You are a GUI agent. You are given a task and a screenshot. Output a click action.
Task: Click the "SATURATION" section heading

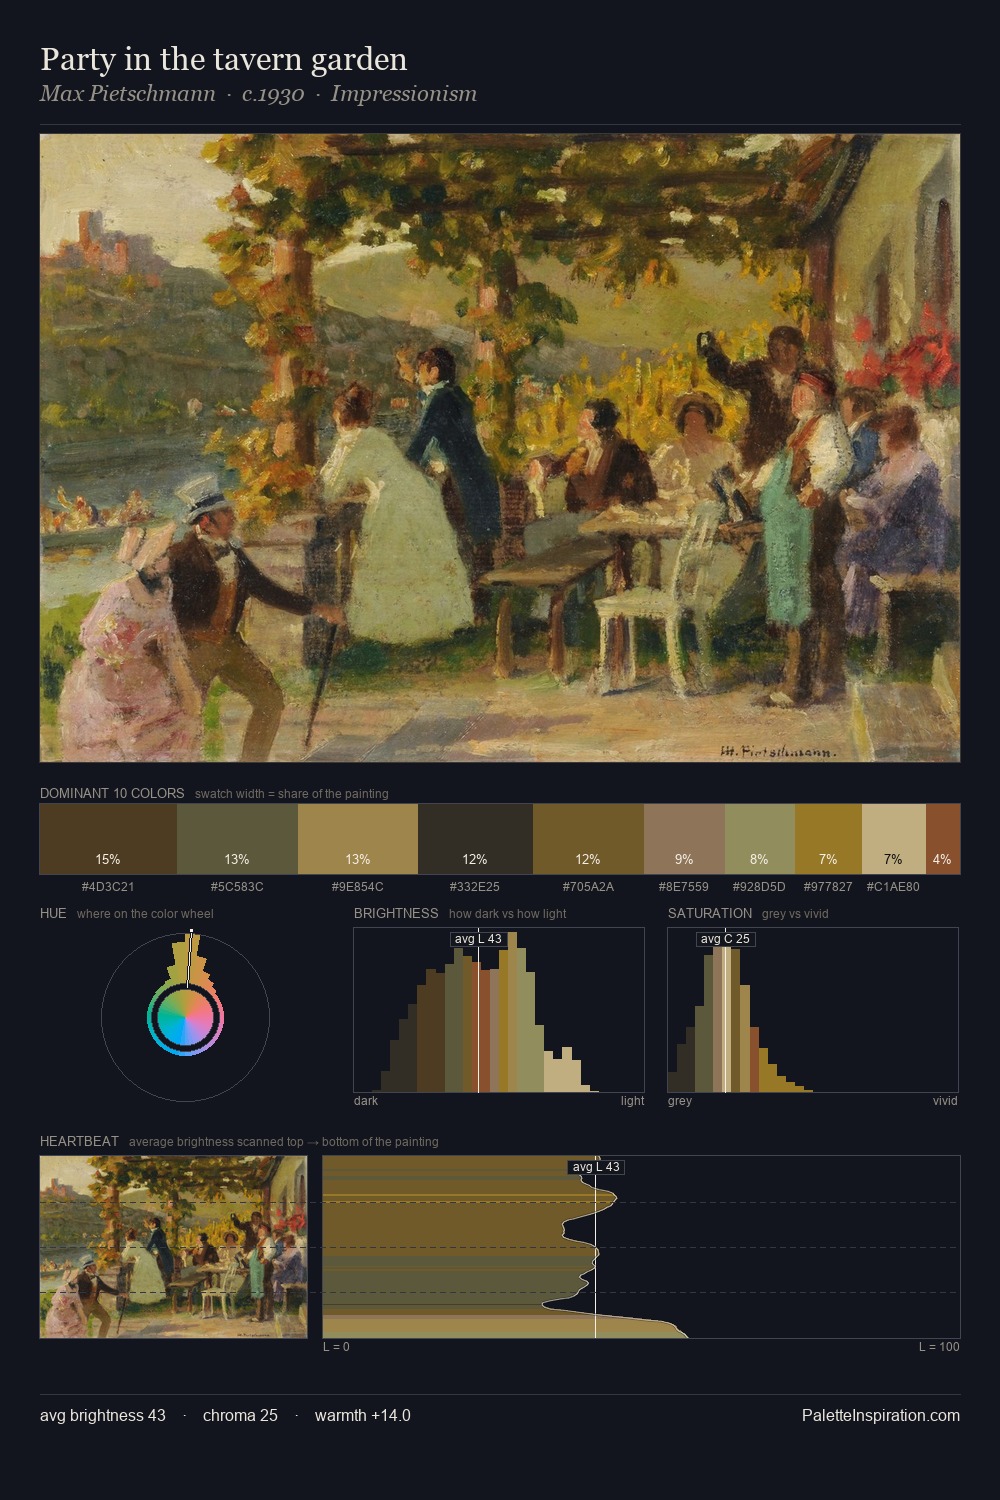(x=710, y=913)
